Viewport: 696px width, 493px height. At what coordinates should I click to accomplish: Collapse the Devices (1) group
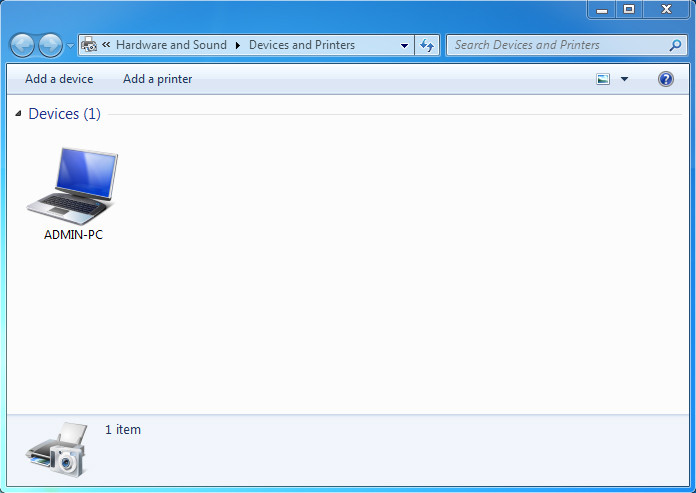tap(19, 114)
